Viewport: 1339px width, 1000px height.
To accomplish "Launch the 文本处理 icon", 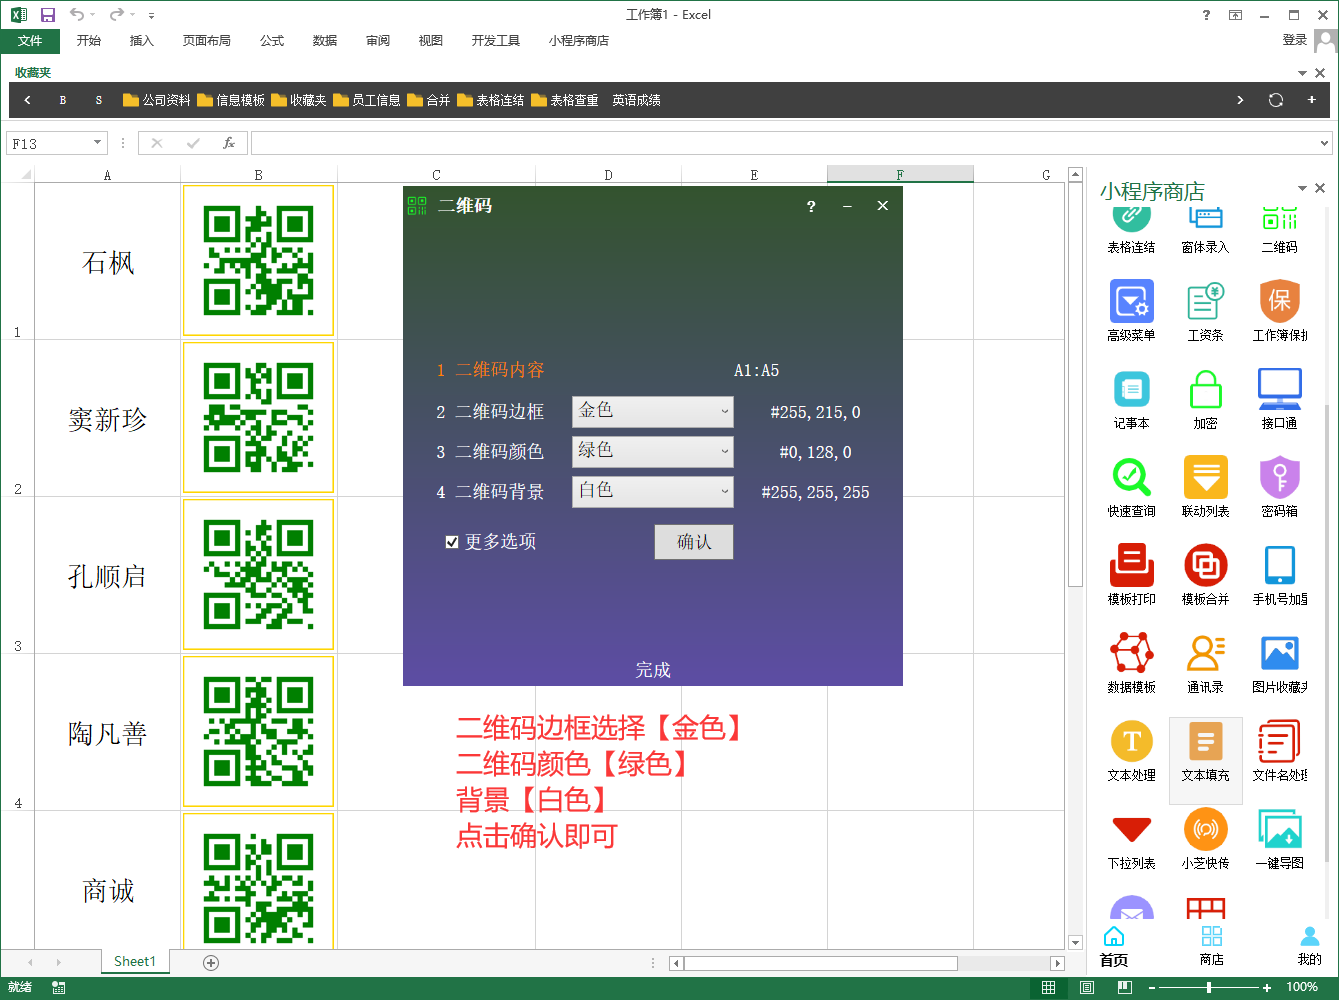I will click(x=1131, y=741).
